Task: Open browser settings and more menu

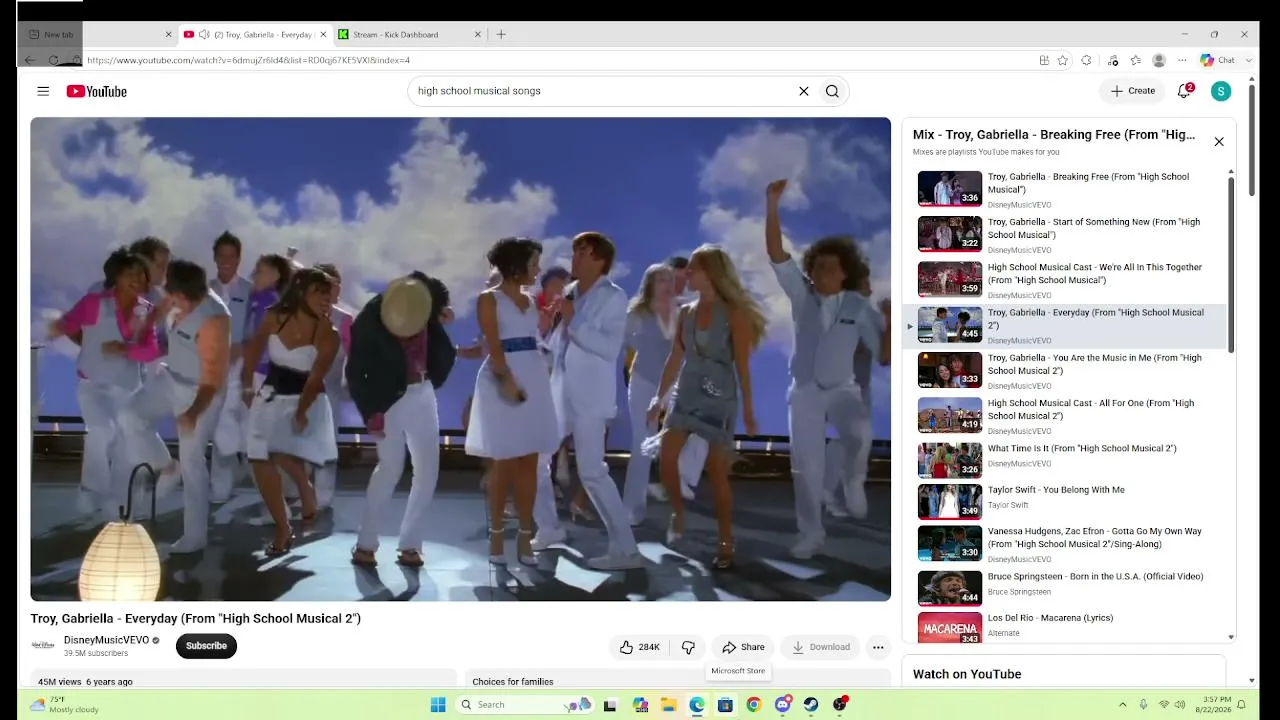Action: click(1182, 60)
